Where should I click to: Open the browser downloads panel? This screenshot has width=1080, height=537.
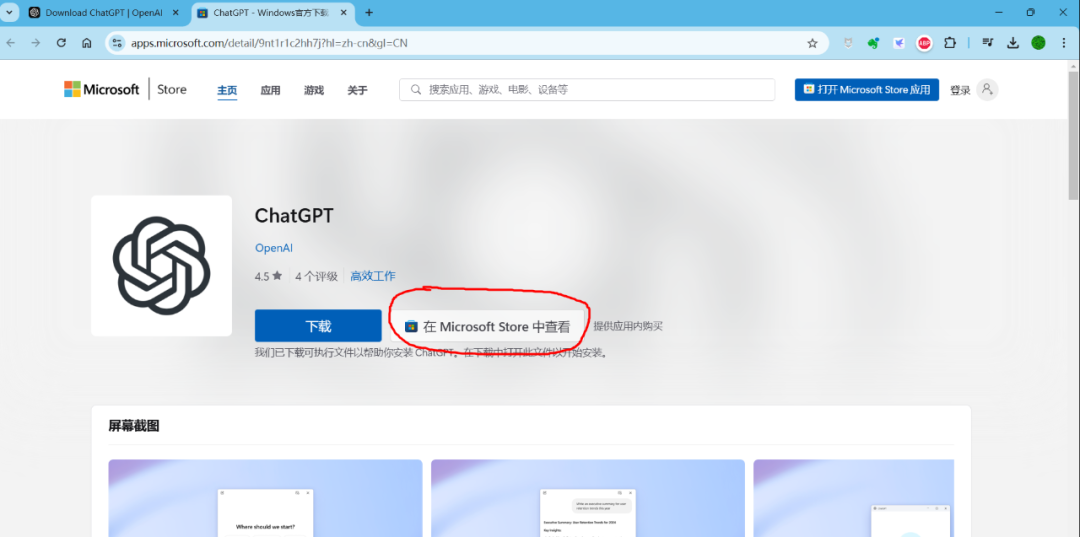tap(1013, 43)
